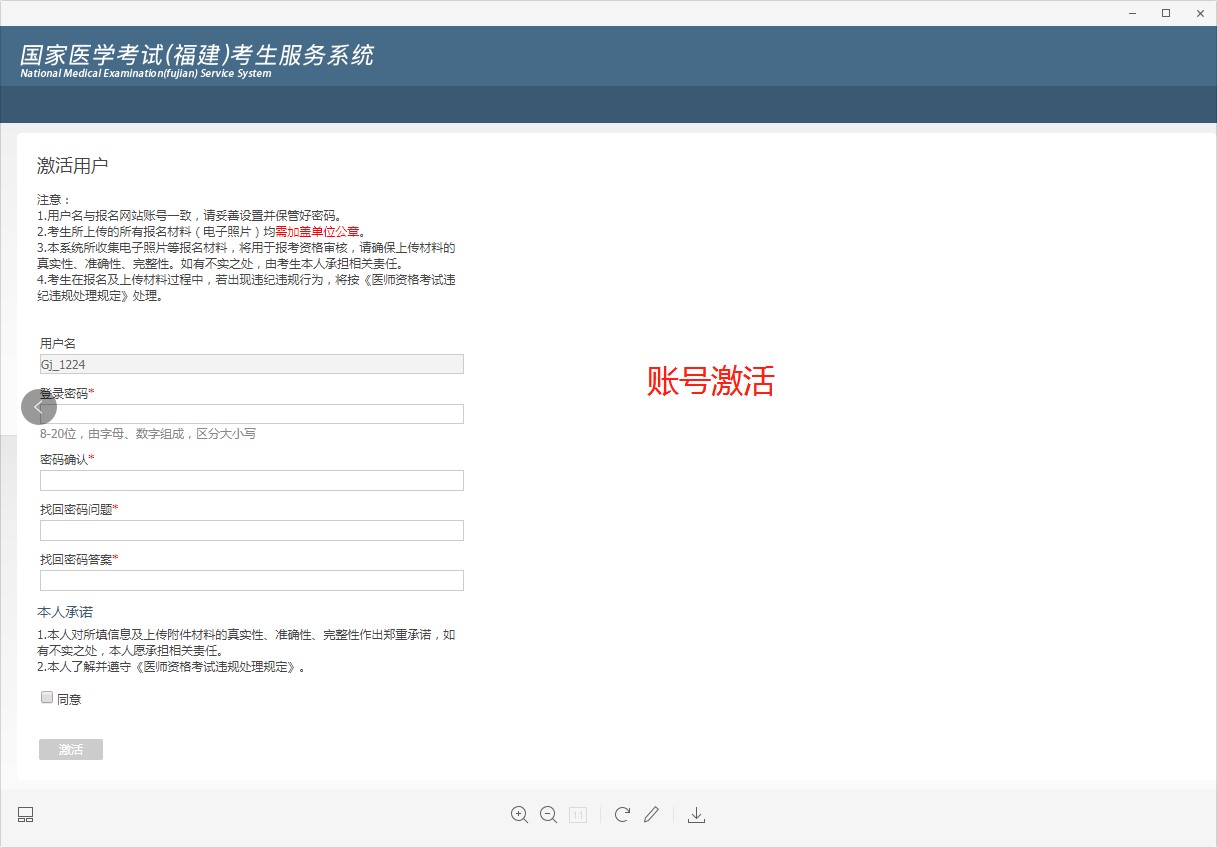Click the red 账号激活 label
This screenshot has height=848, width=1217.
pyautogui.click(x=710, y=381)
